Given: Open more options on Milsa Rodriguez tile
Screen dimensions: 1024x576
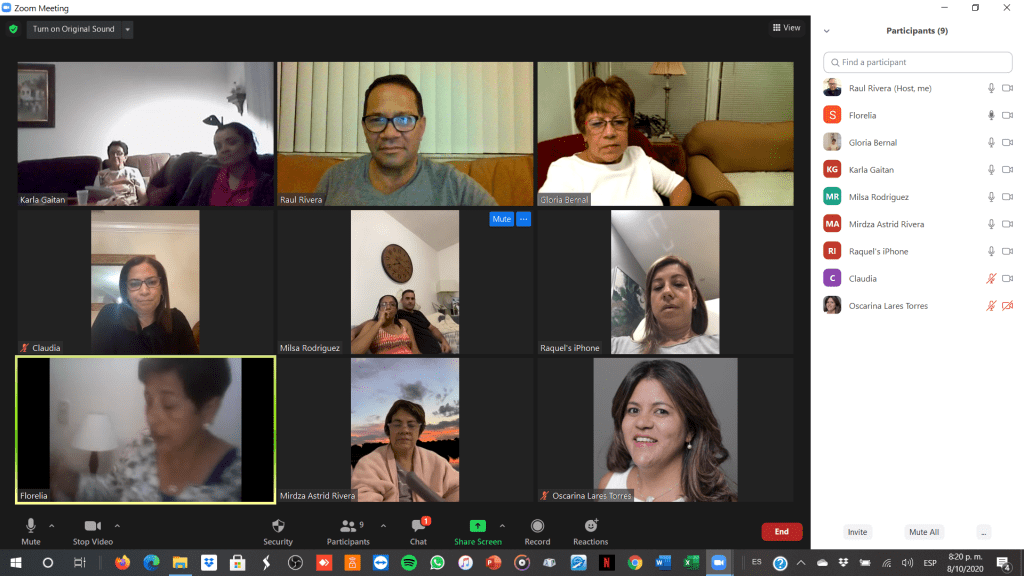Looking at the screenshot, I should point(523,219).
